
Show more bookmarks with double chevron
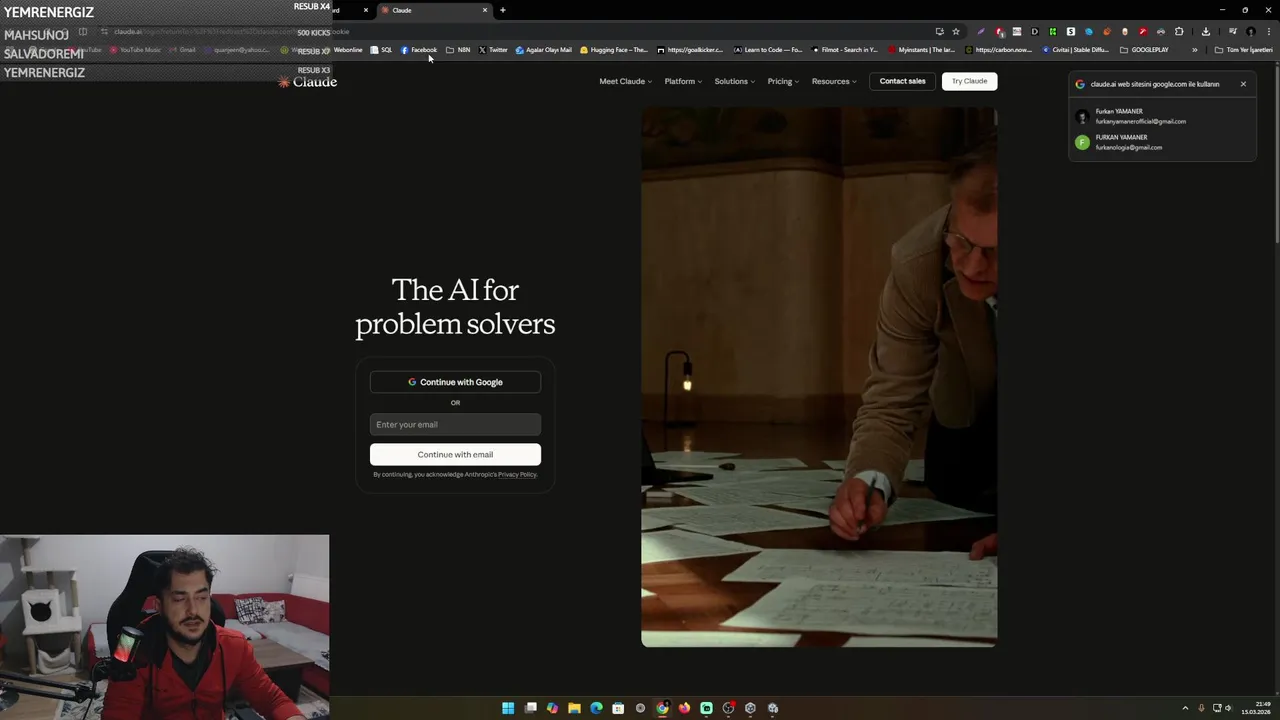coord(1194,50)
